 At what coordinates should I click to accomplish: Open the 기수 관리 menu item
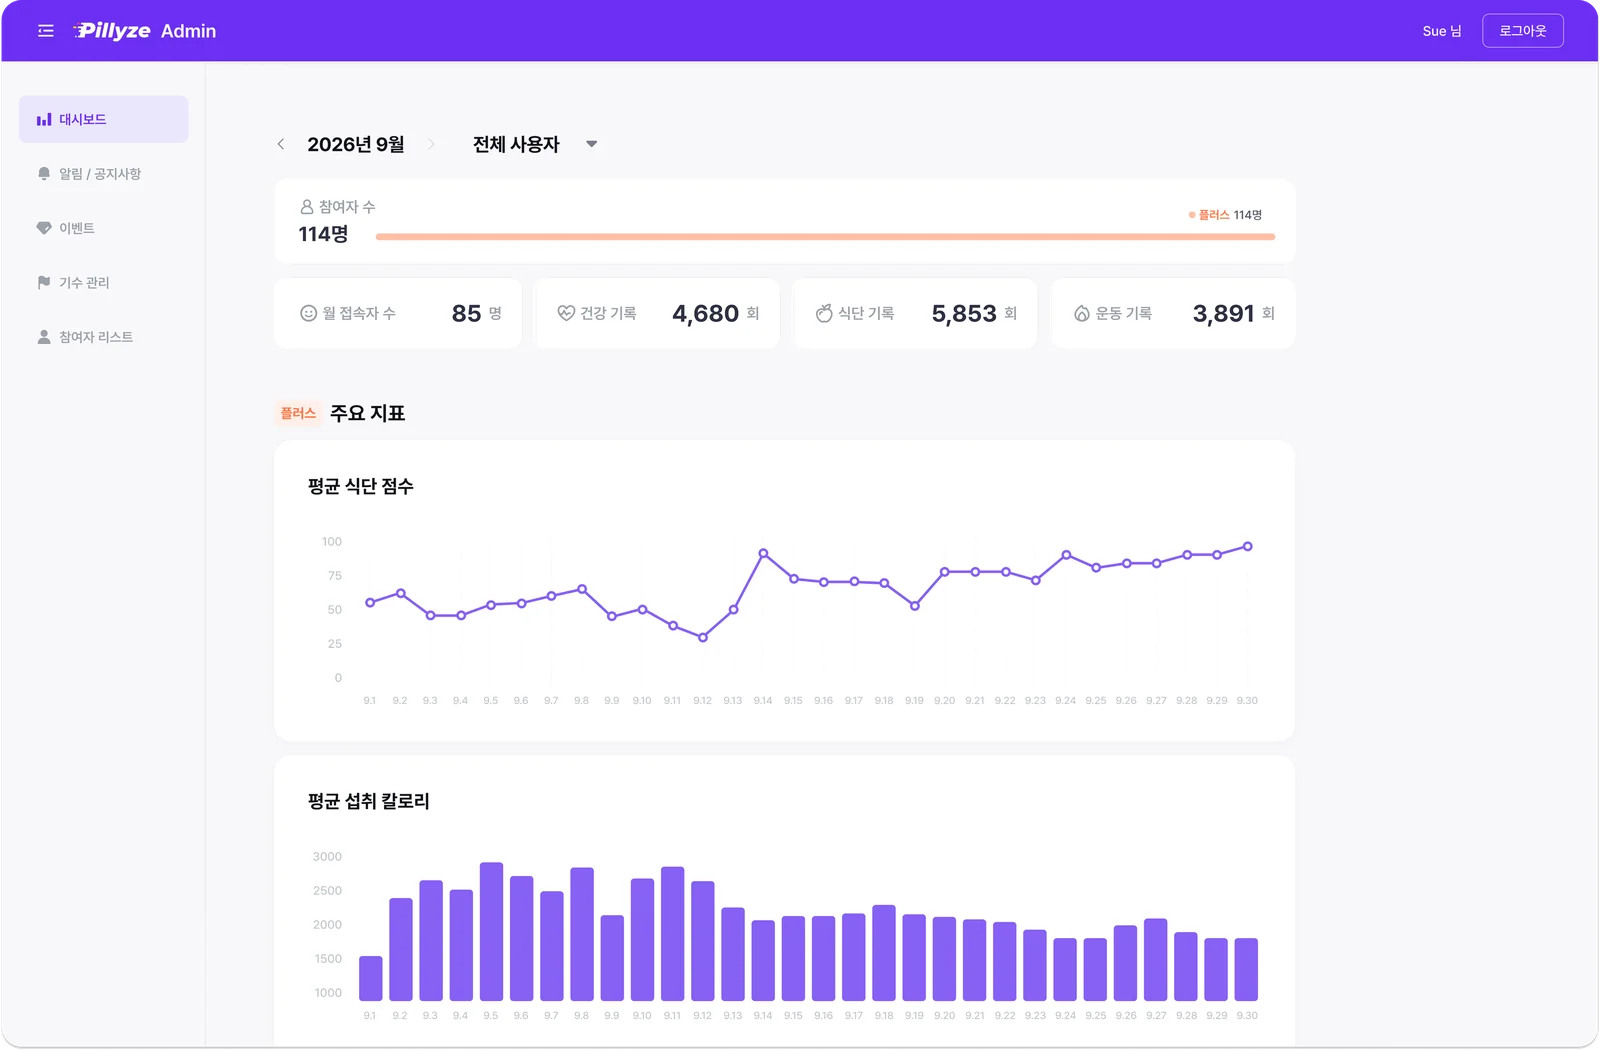click(104, 282)
